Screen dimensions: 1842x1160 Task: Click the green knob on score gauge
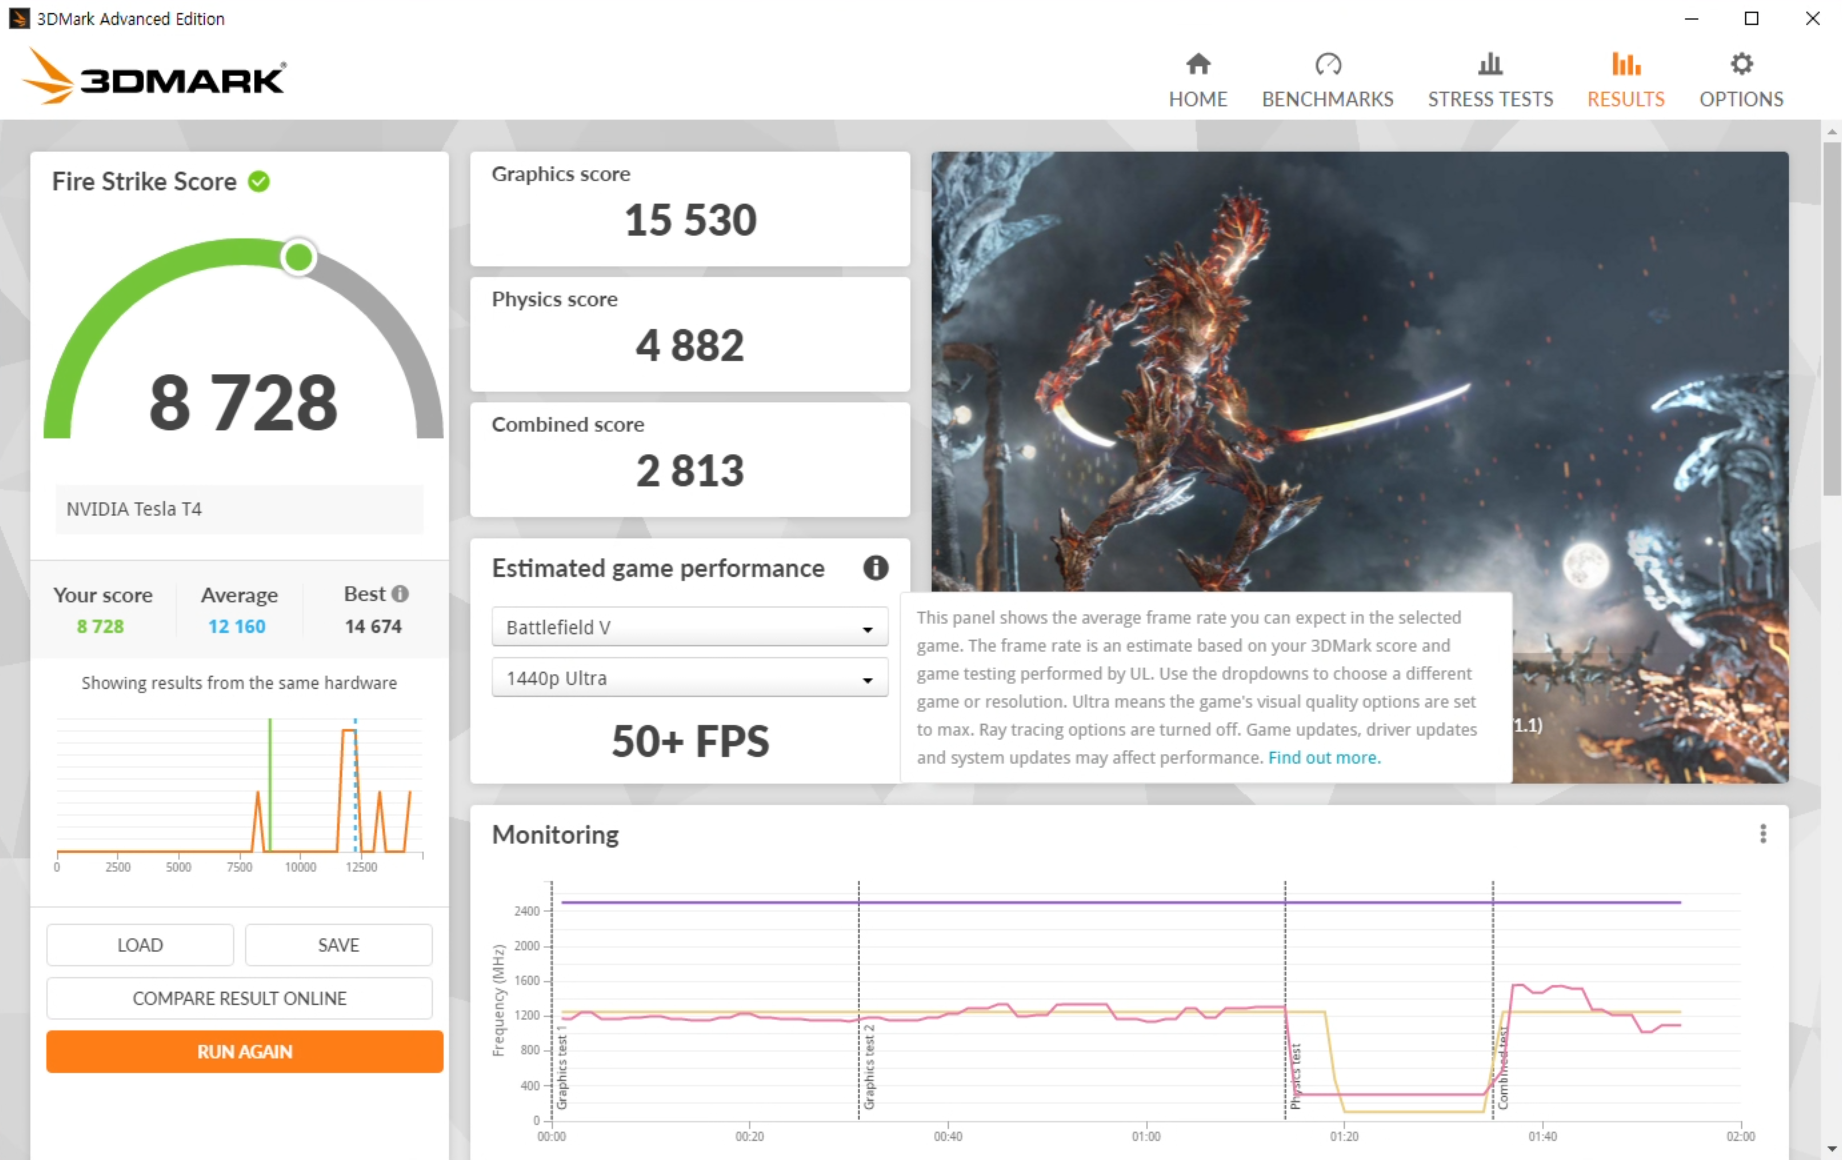[x=298, y=258]
